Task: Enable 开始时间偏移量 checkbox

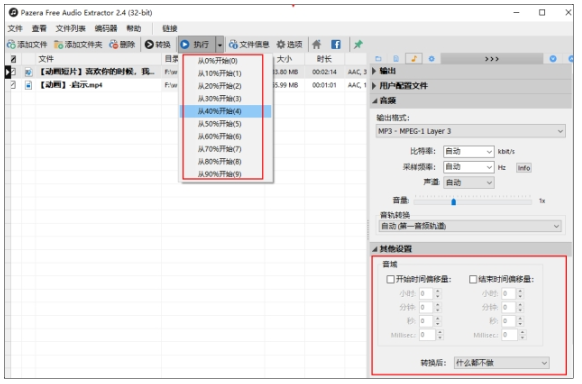Action: (390, 279)
